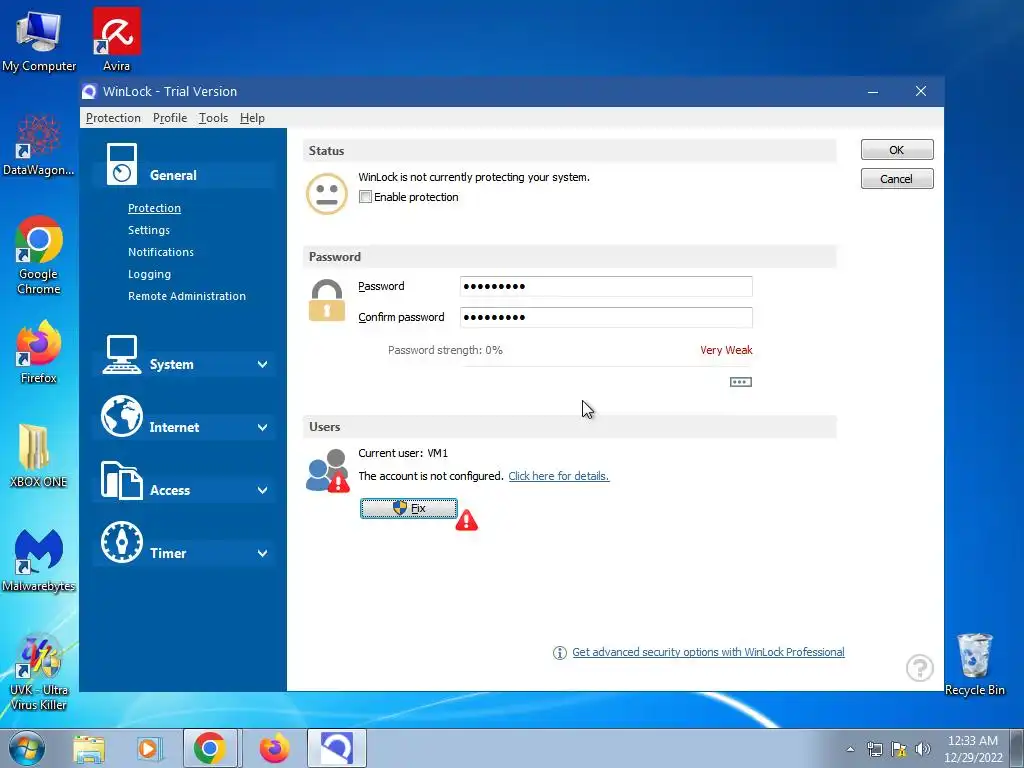Select the XBOX ONE folder icon
The width and height of the screenshot is (1024, 768).
(x=39, y=456)
